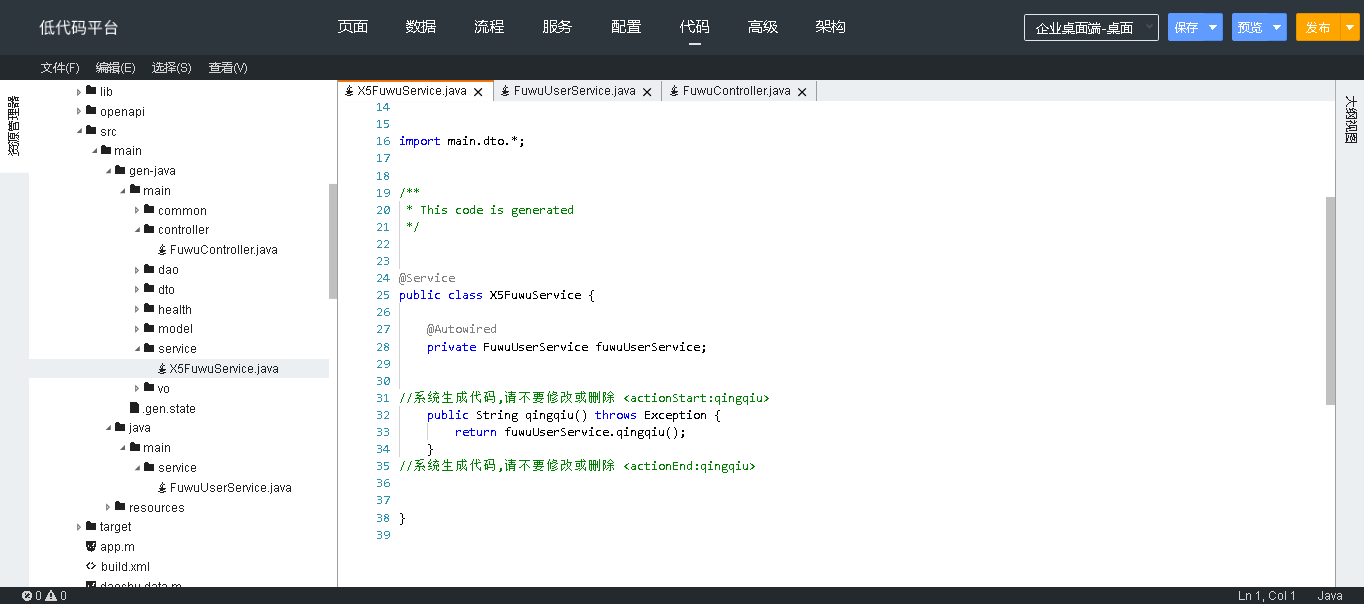Switch to the 数据 top navigation tab
This screenshot has height=604, width=1364.
[421, 27]
